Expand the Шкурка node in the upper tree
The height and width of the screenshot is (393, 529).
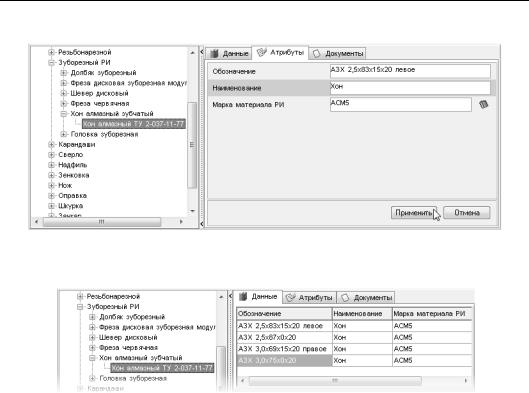click(51, 206)
